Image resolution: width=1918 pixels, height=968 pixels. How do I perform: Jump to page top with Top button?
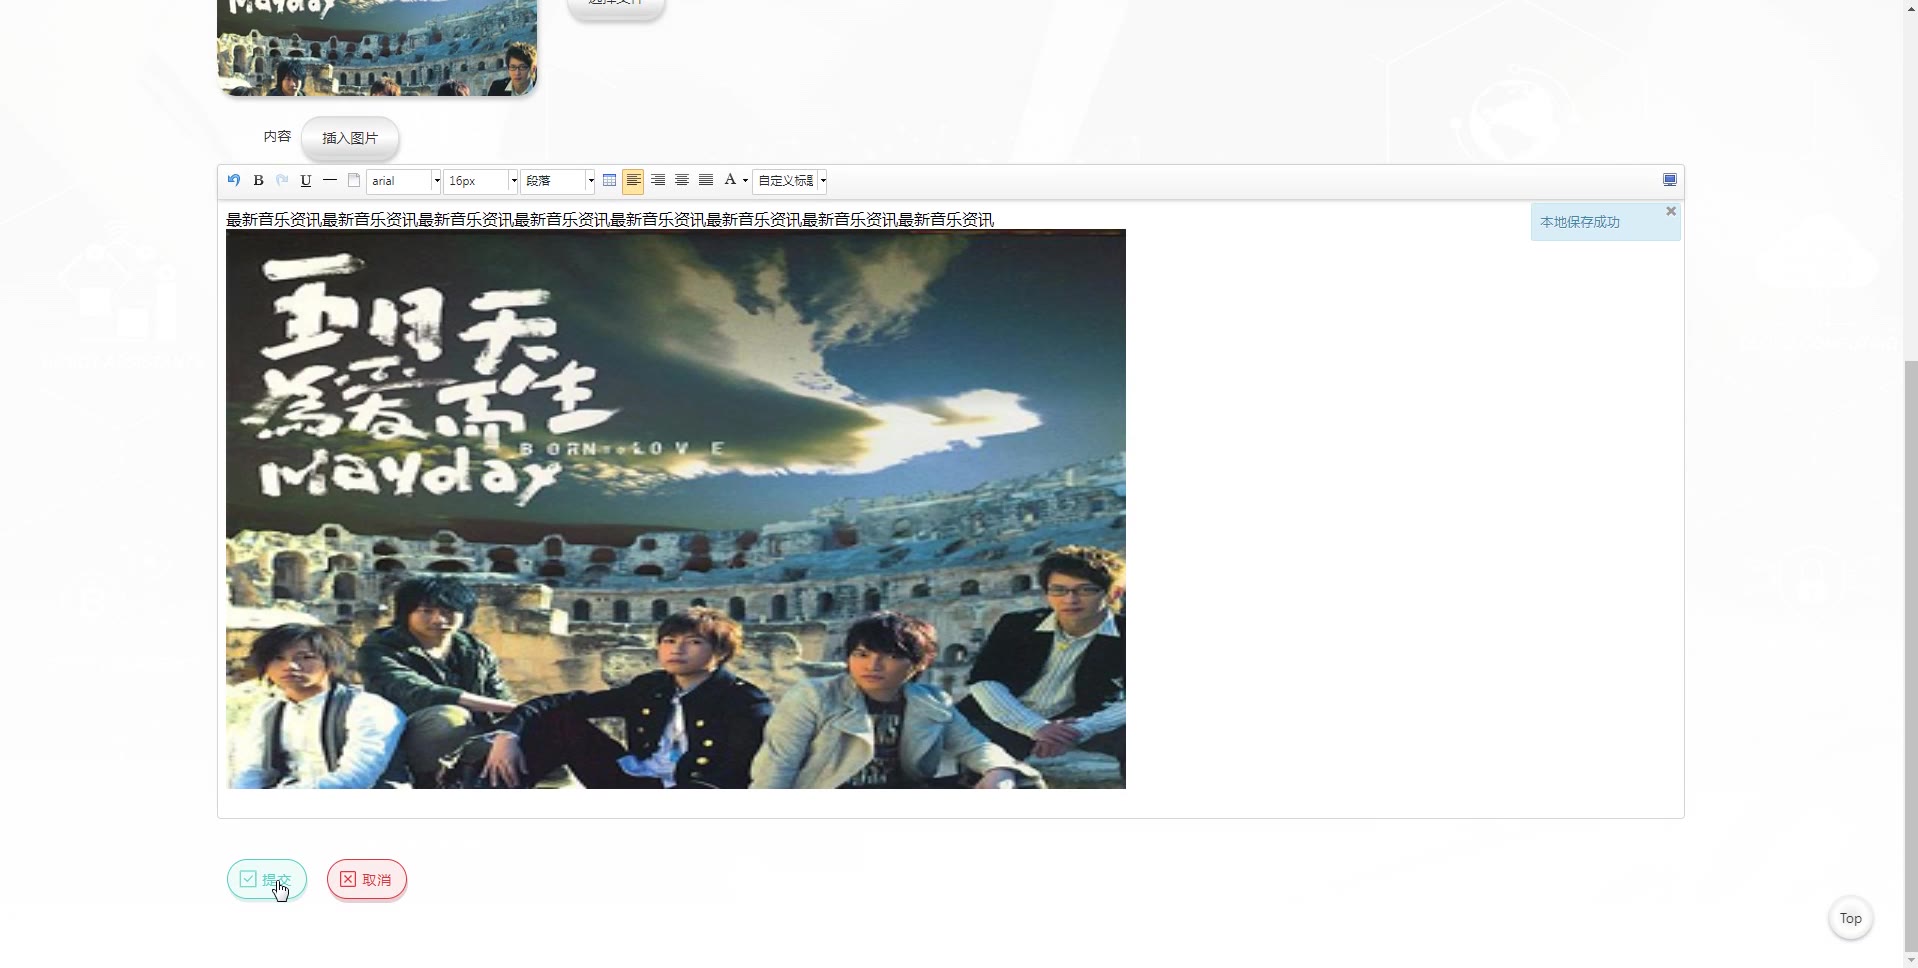coord(1851,918)
